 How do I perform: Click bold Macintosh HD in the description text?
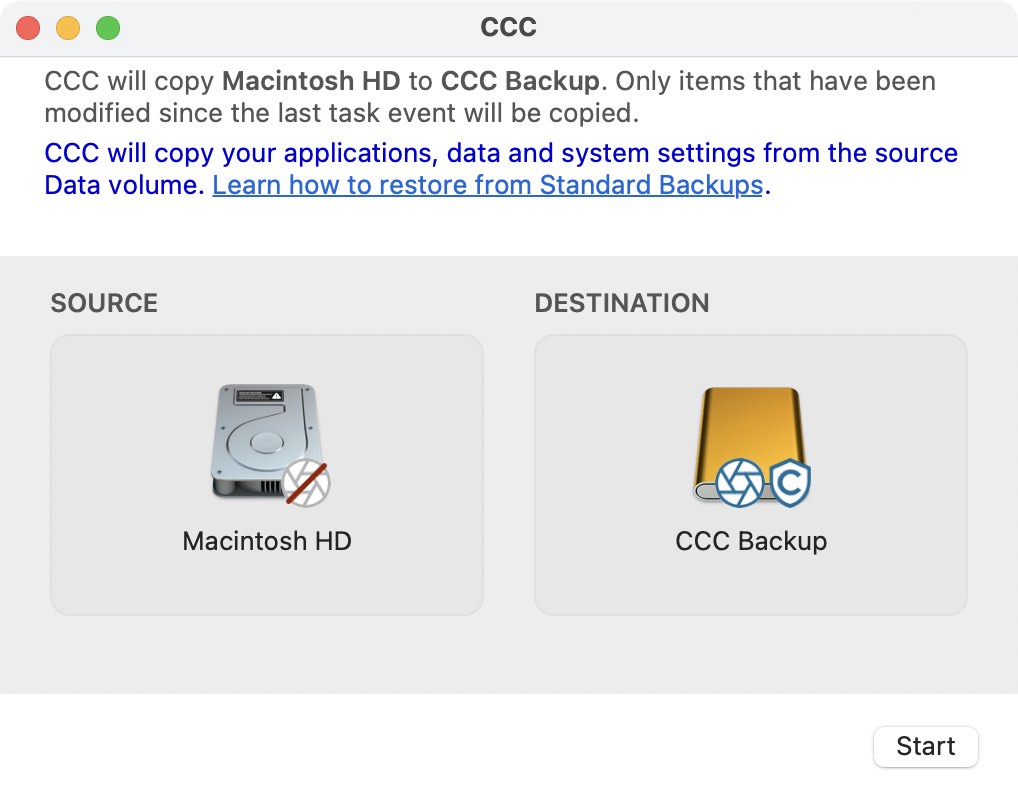(311, 81)
